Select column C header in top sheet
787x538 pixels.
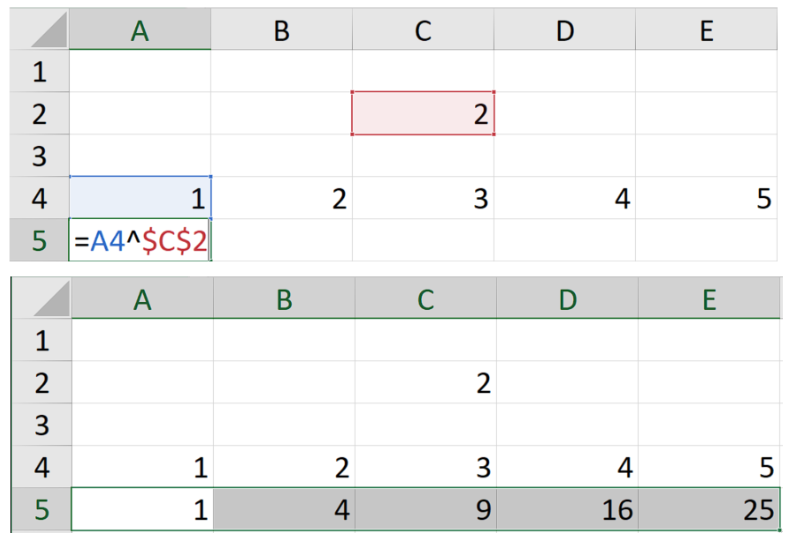423,30
